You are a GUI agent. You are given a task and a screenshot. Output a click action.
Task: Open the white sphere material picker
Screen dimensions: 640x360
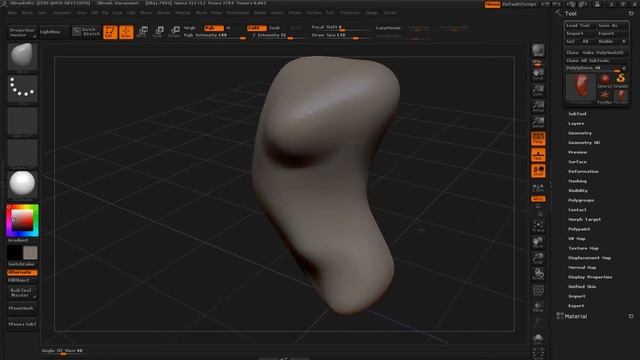pyautogui.click(x=22, y=184)
